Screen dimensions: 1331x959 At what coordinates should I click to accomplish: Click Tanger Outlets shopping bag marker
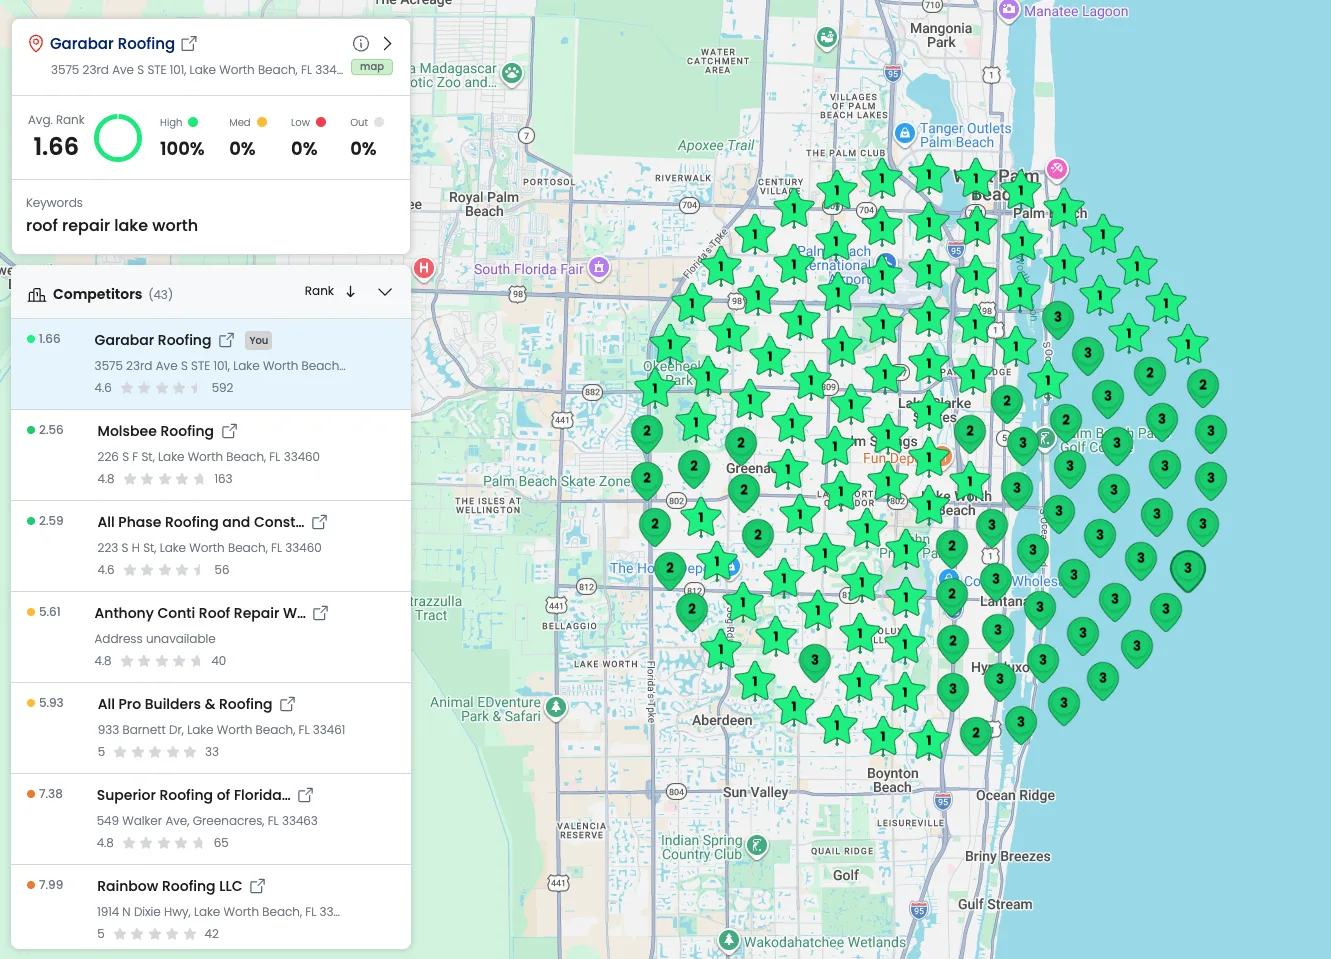click(x=905, y=133)
